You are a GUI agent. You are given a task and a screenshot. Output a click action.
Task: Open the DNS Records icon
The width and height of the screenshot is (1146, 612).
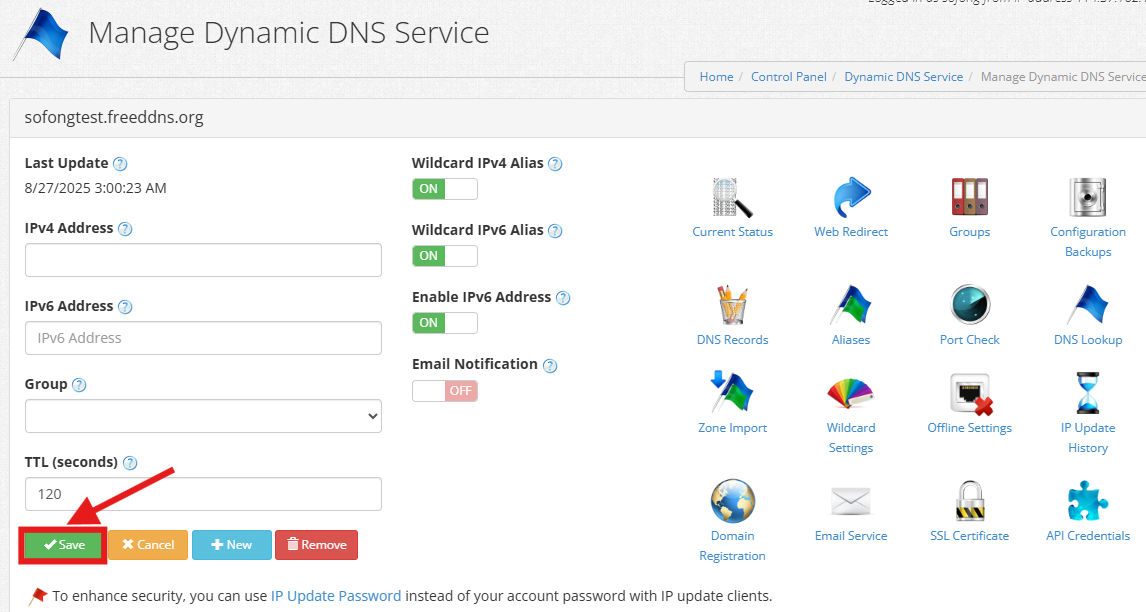tap(732, 305)
